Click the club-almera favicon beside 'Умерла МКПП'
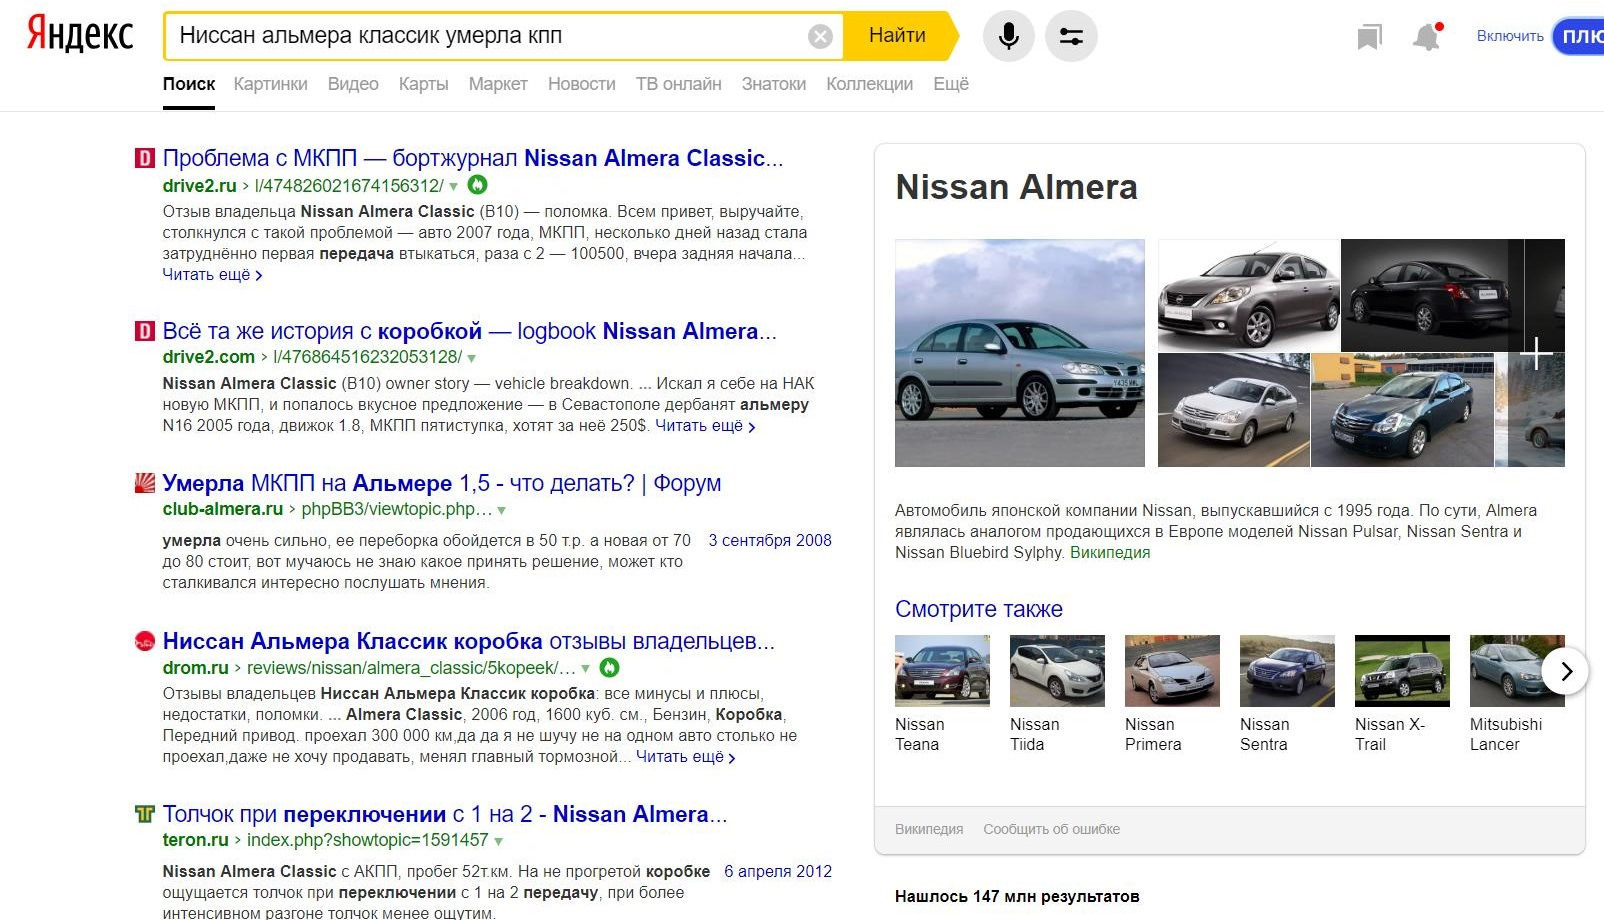 [x=145, y=483]
